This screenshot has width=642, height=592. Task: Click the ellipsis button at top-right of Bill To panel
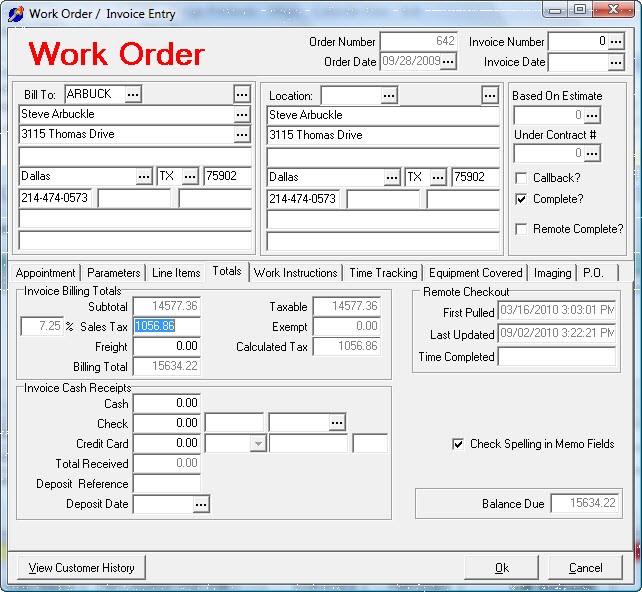coord(242,95)
